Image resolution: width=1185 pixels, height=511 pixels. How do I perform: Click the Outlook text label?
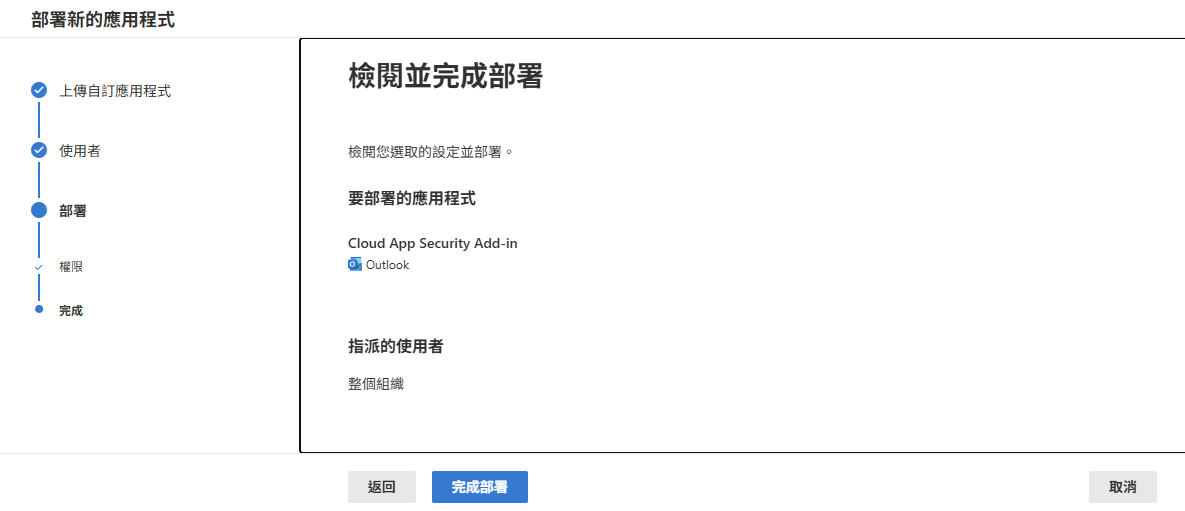(387, 265)
